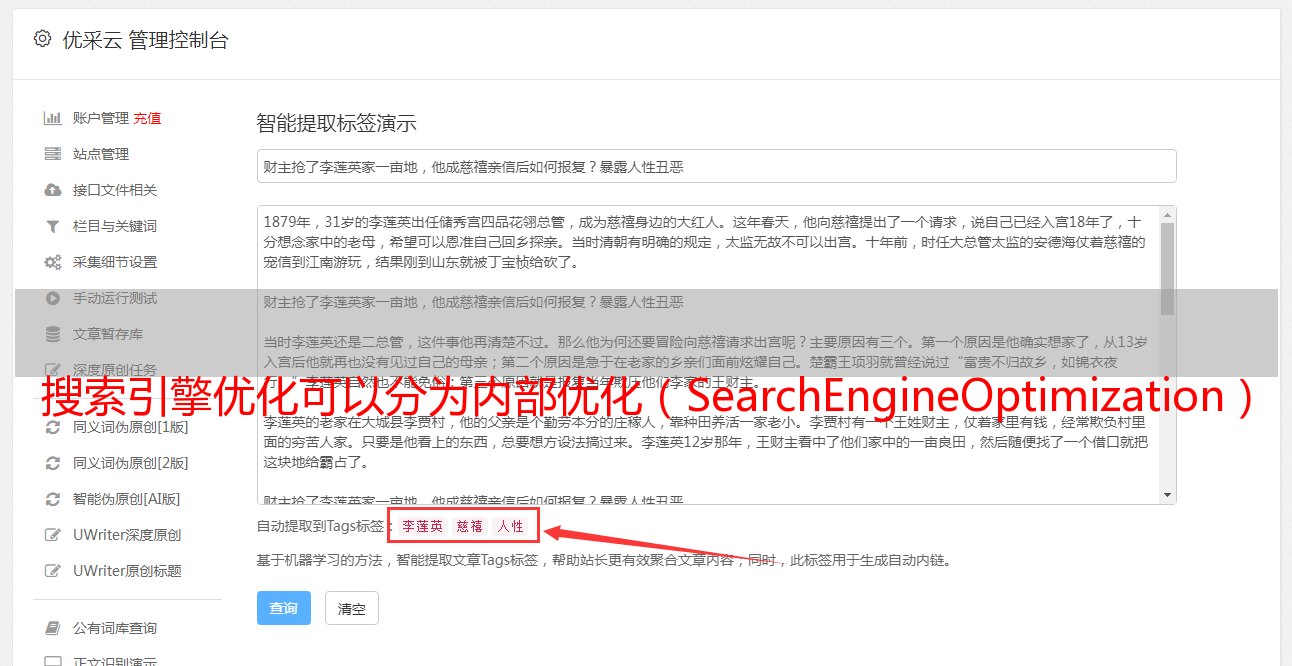Click the server icon next to 站点管理
The image size is (1292, 666).
coord(53,154)
